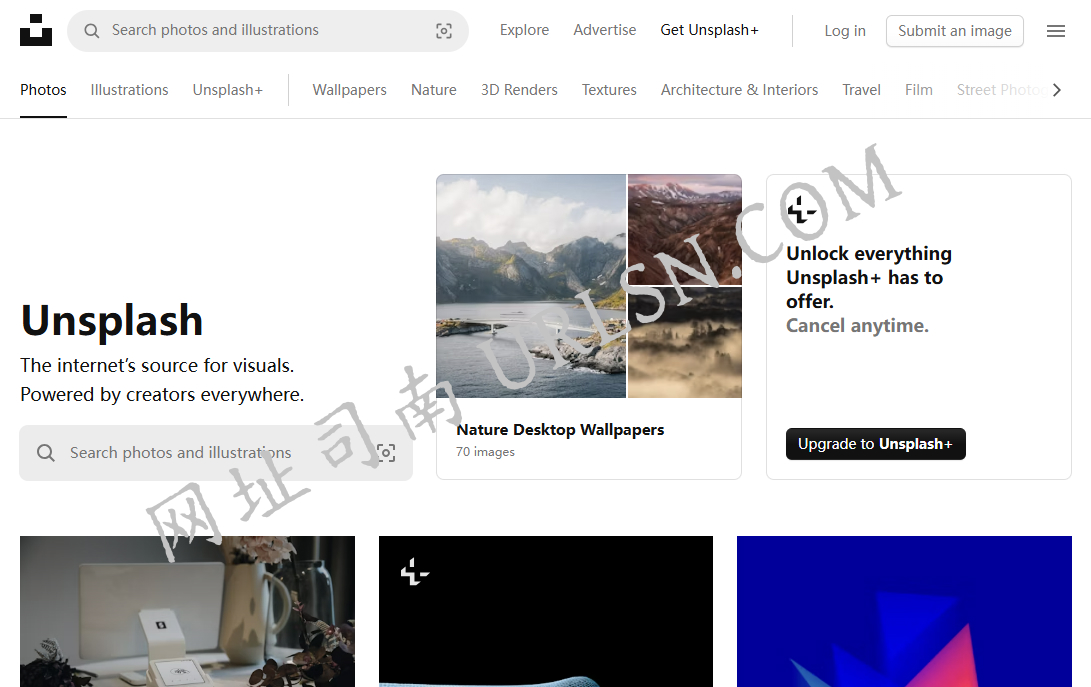Switch to the Unsplash+ tab
Screen dimensions: 1091x687
pos(228,90)
